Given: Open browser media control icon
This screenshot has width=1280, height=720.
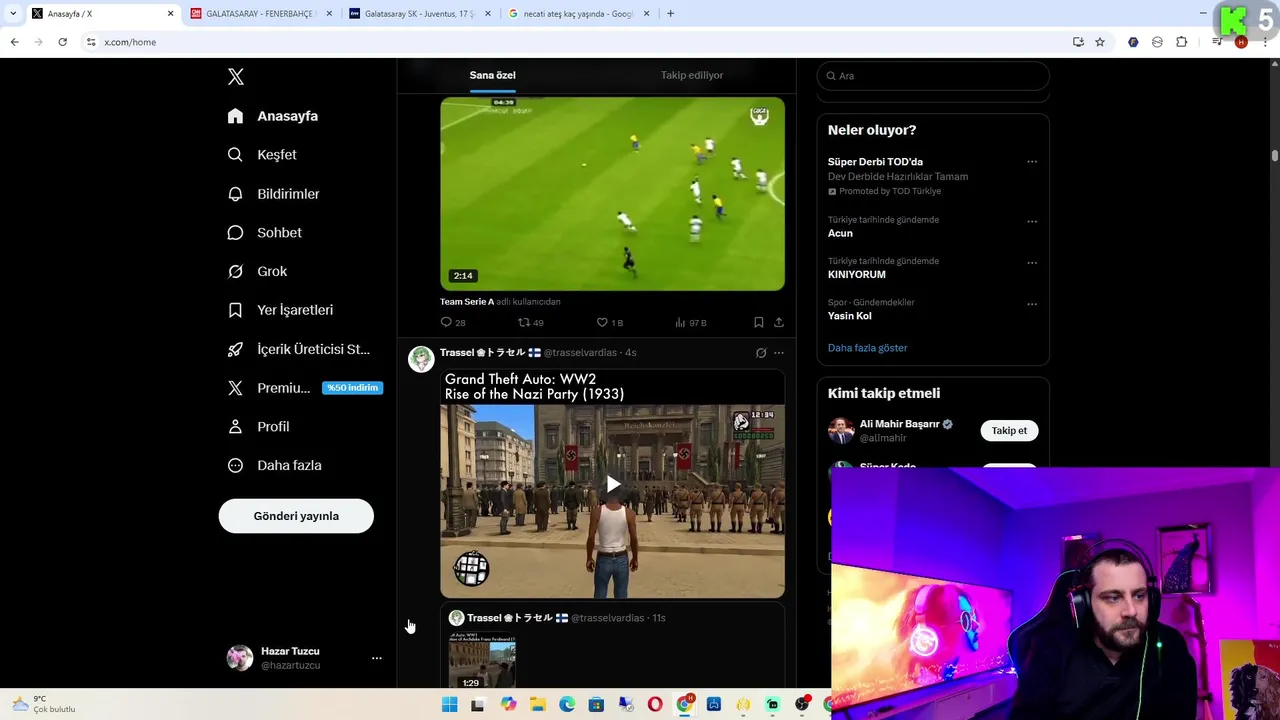Looking at the screenshot, I should click(1217, 42).
